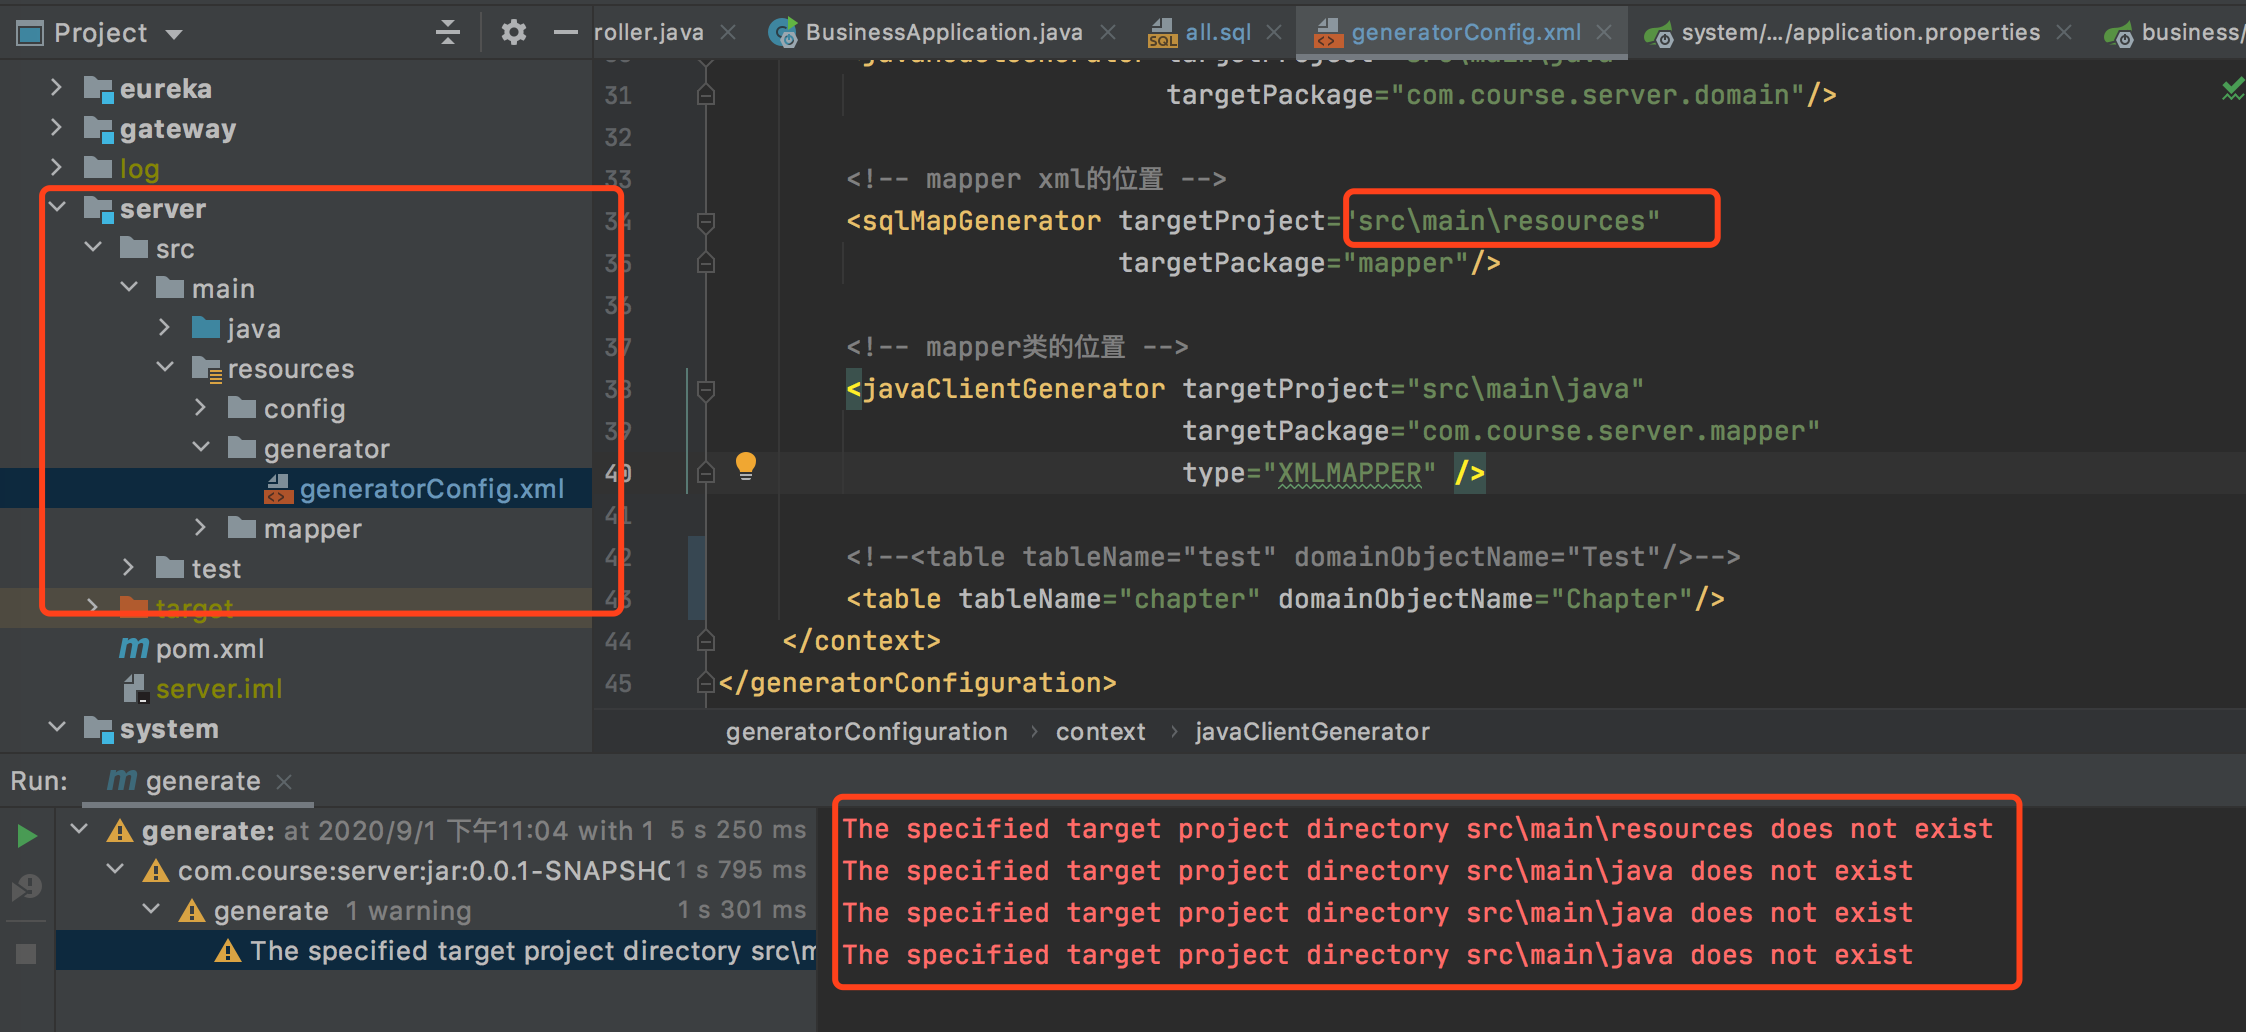Click the wrench rerun settings icon
2246x1032 pixels.
pos(27,886)
